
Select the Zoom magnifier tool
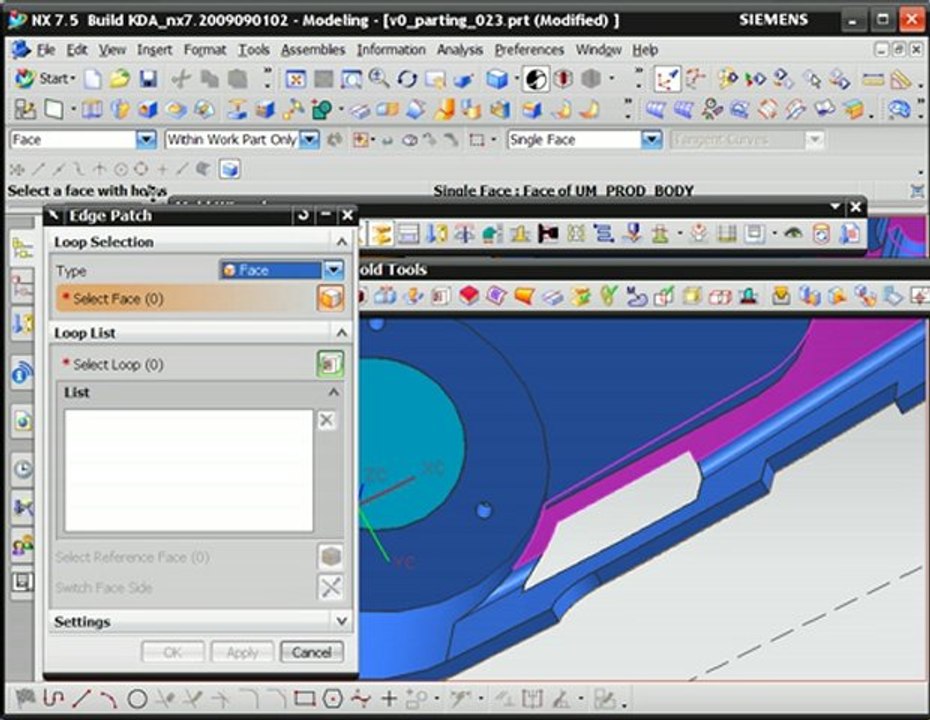coord(379,78)
